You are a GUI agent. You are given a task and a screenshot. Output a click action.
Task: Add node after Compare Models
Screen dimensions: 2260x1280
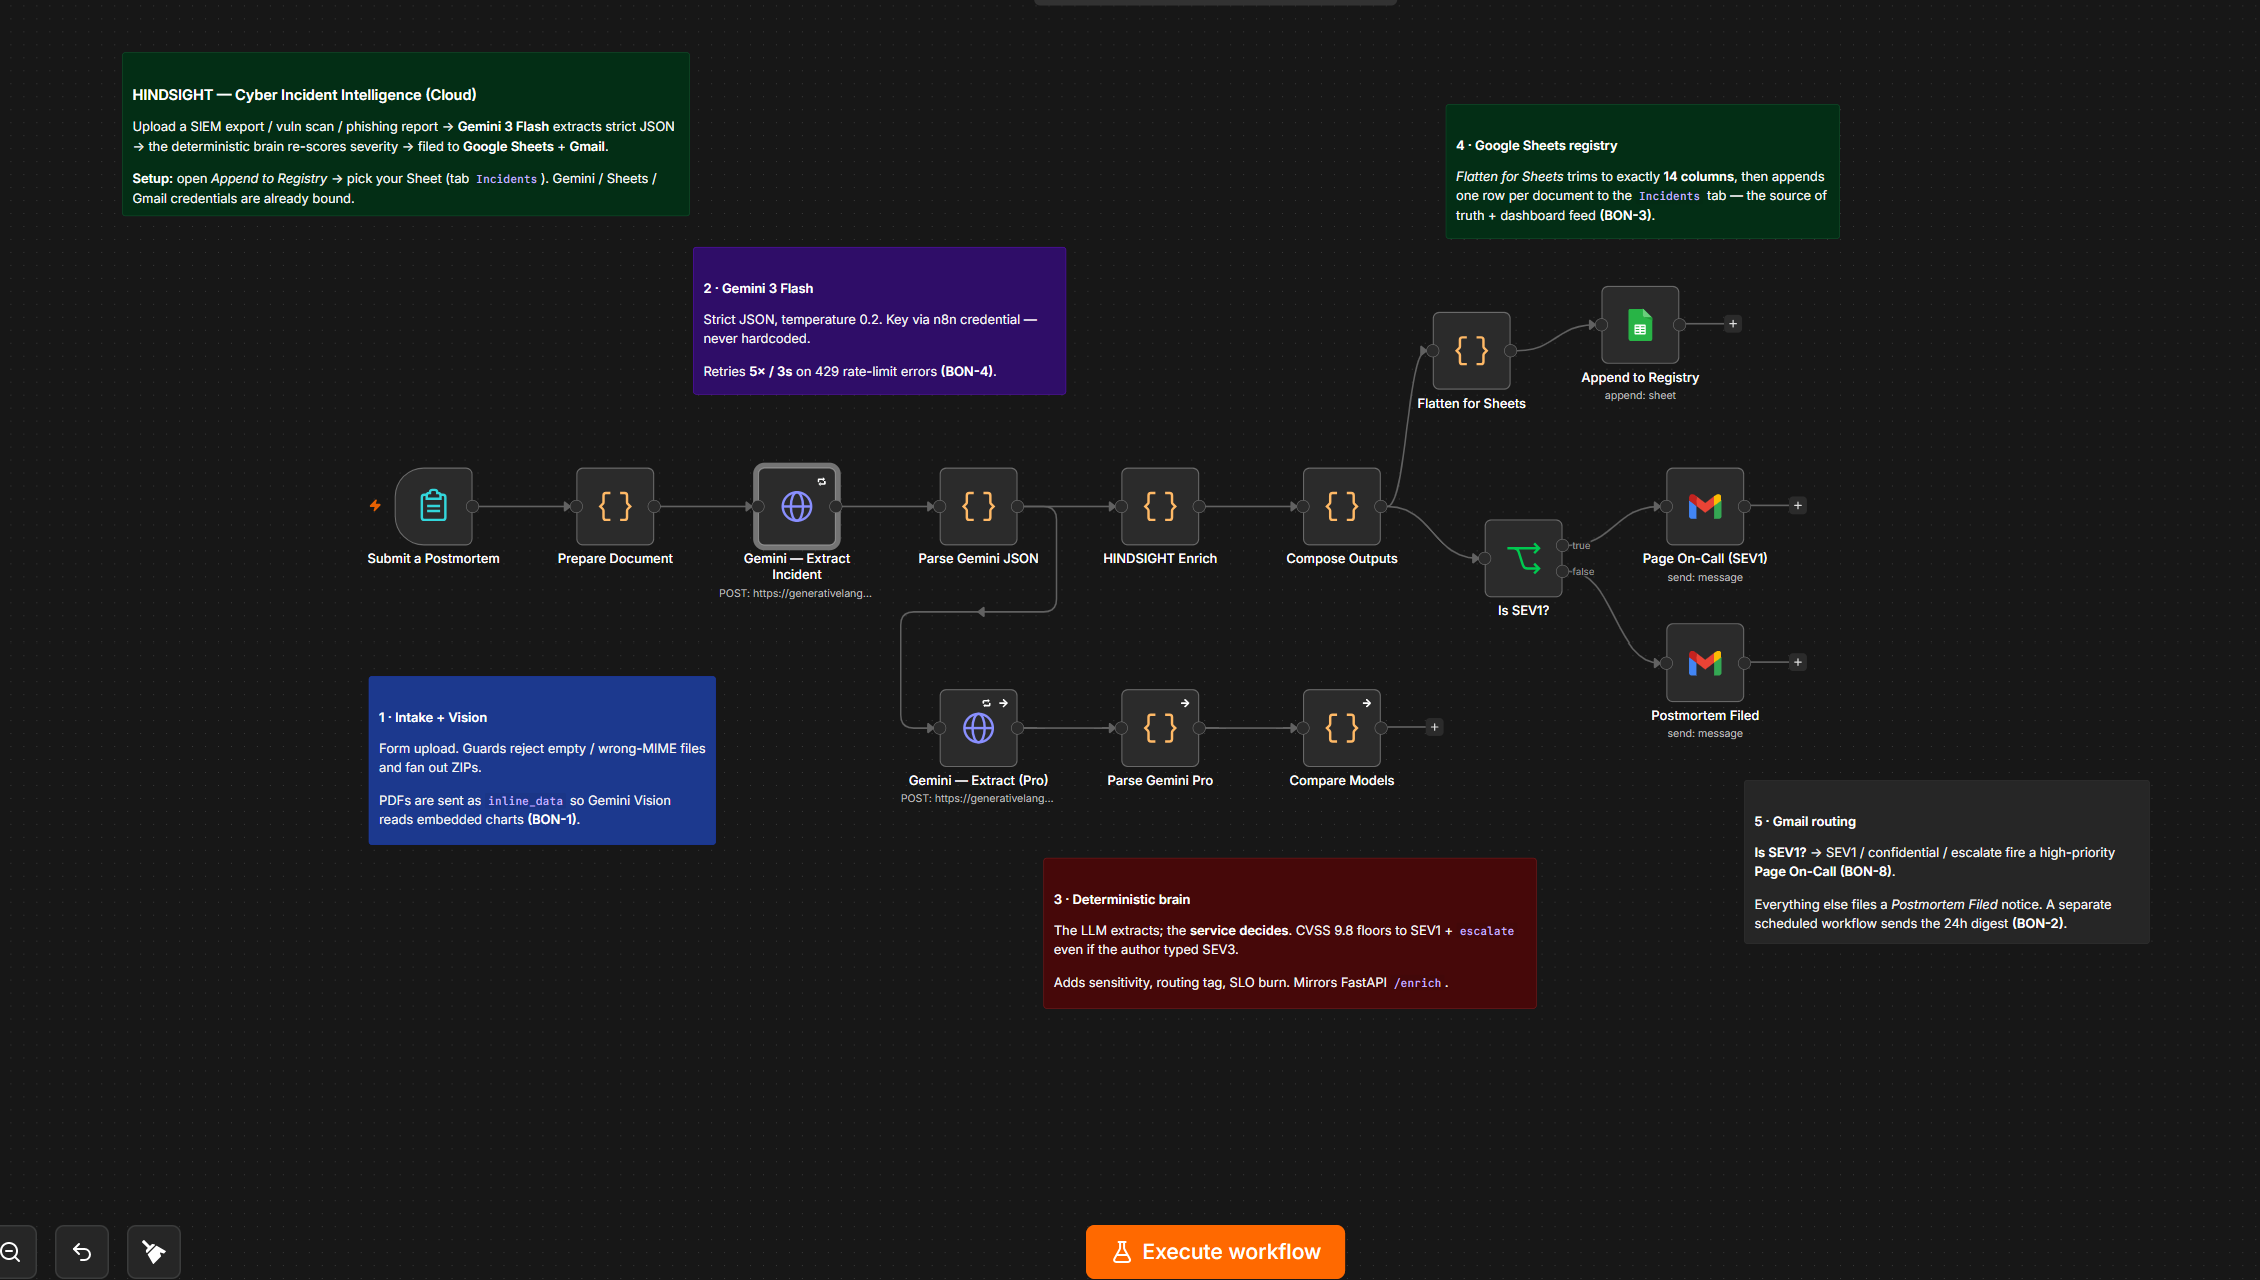(x=1434, y=728)
